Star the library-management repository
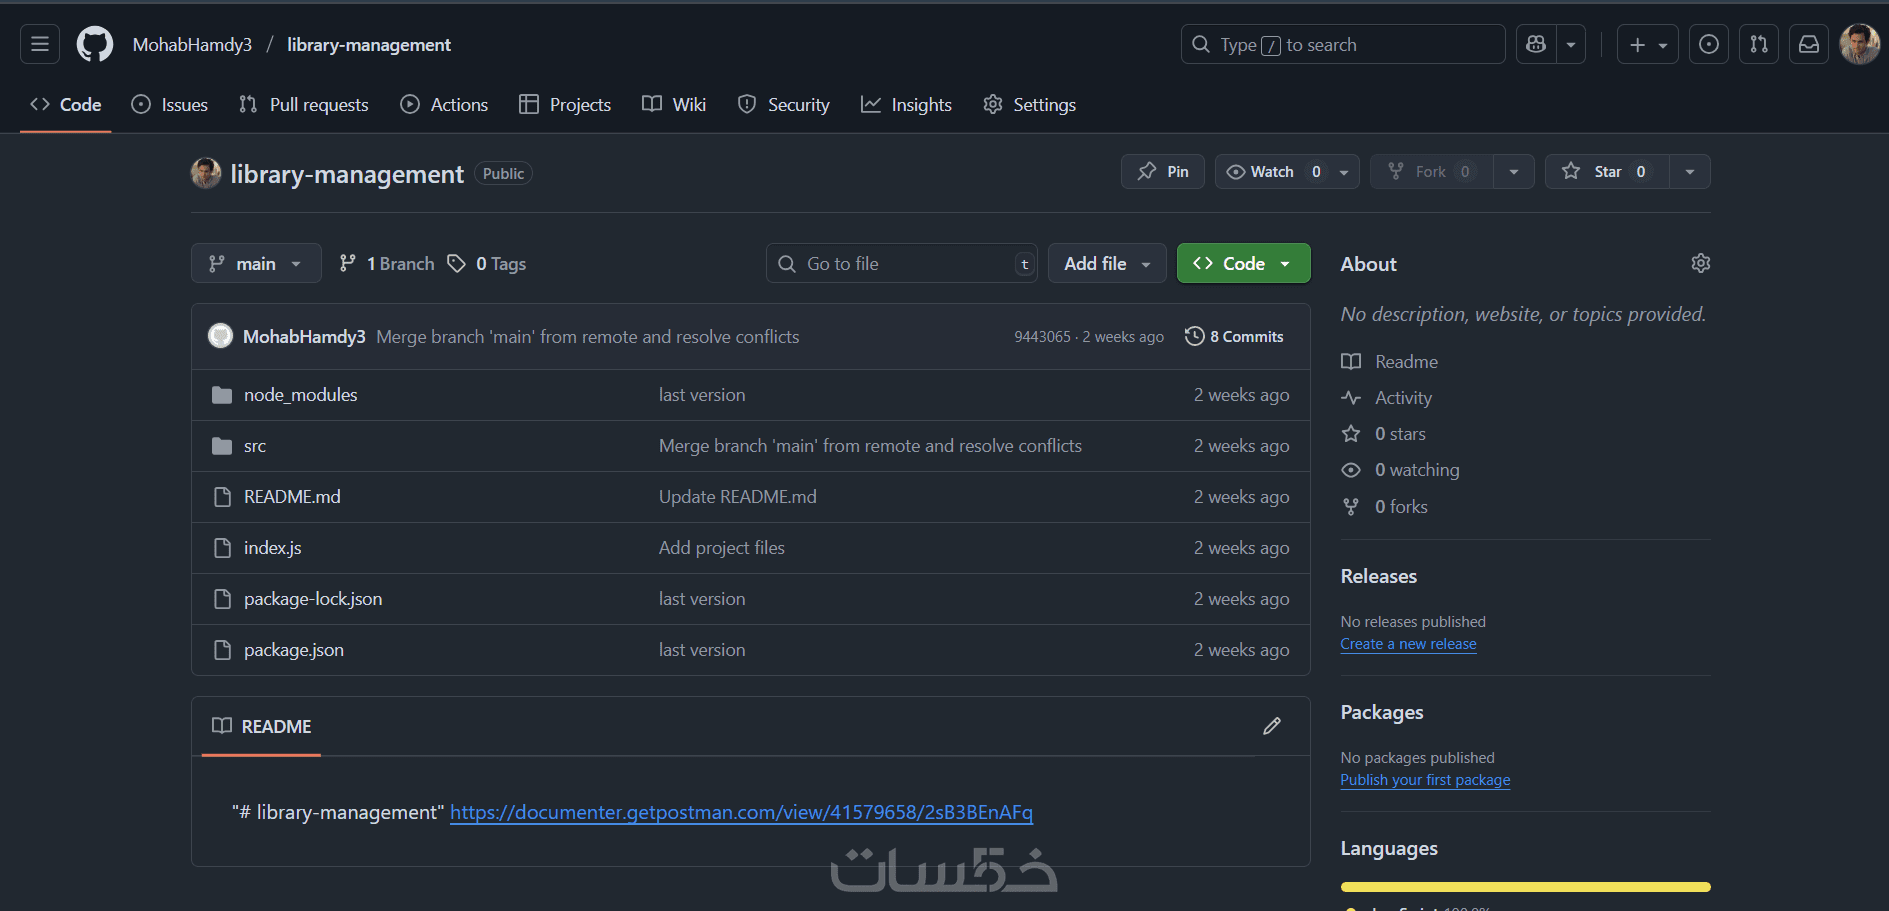Image resolution: width=1889 pixels, height=911 pixels. click(x=1607, y=172)
